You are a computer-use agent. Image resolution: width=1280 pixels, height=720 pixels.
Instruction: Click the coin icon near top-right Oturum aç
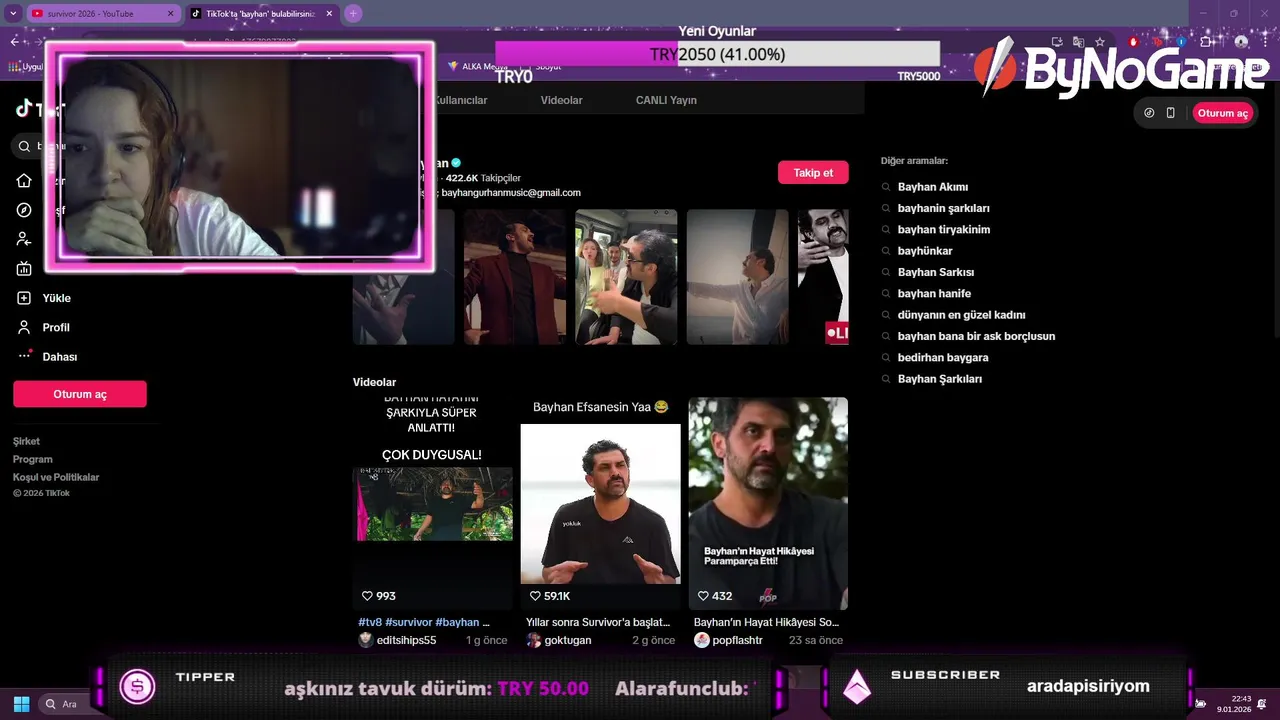(x=1149, y=113)
